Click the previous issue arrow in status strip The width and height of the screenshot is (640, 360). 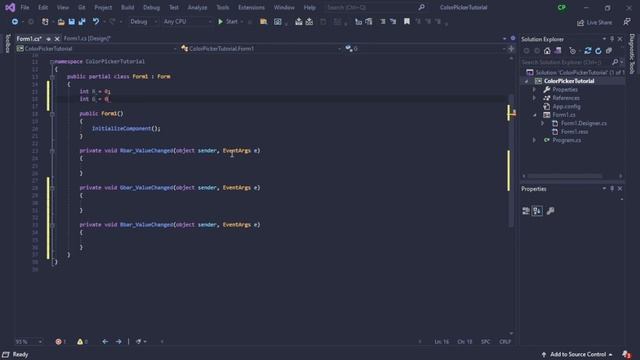point(105,342)
